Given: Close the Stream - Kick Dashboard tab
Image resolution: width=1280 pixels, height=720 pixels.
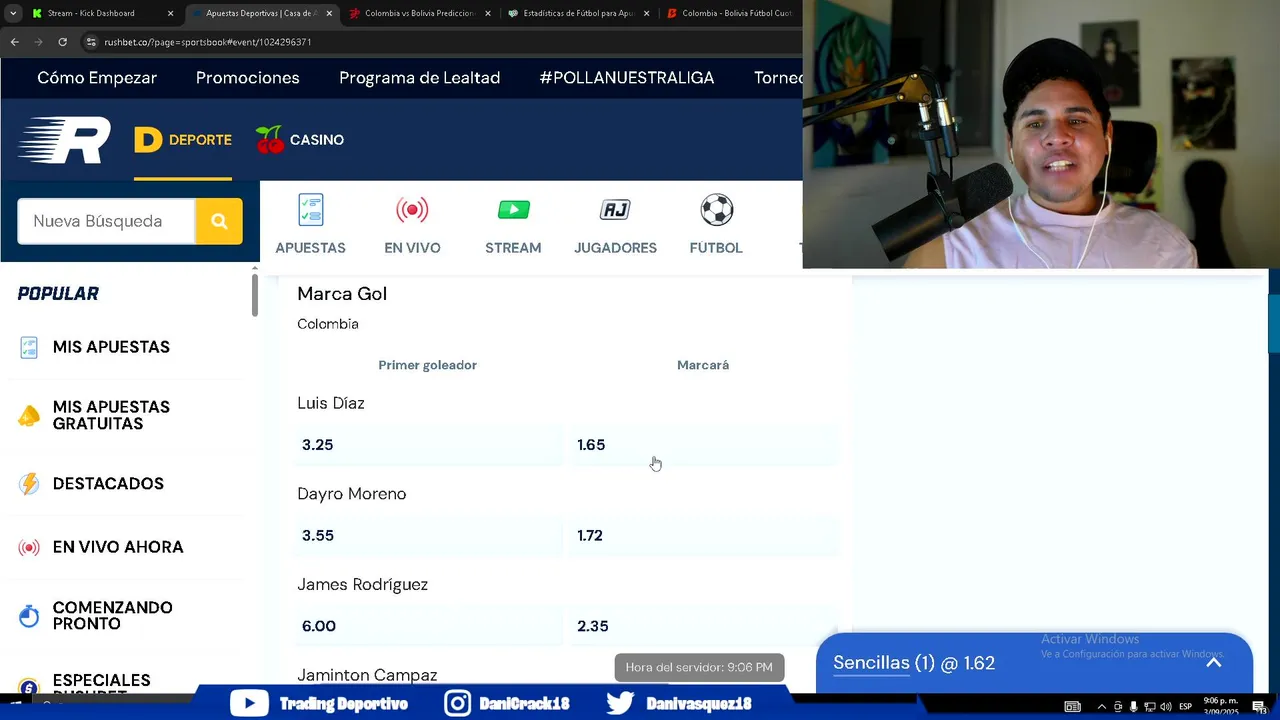Looking at the screenshot, I should (171, 13).
